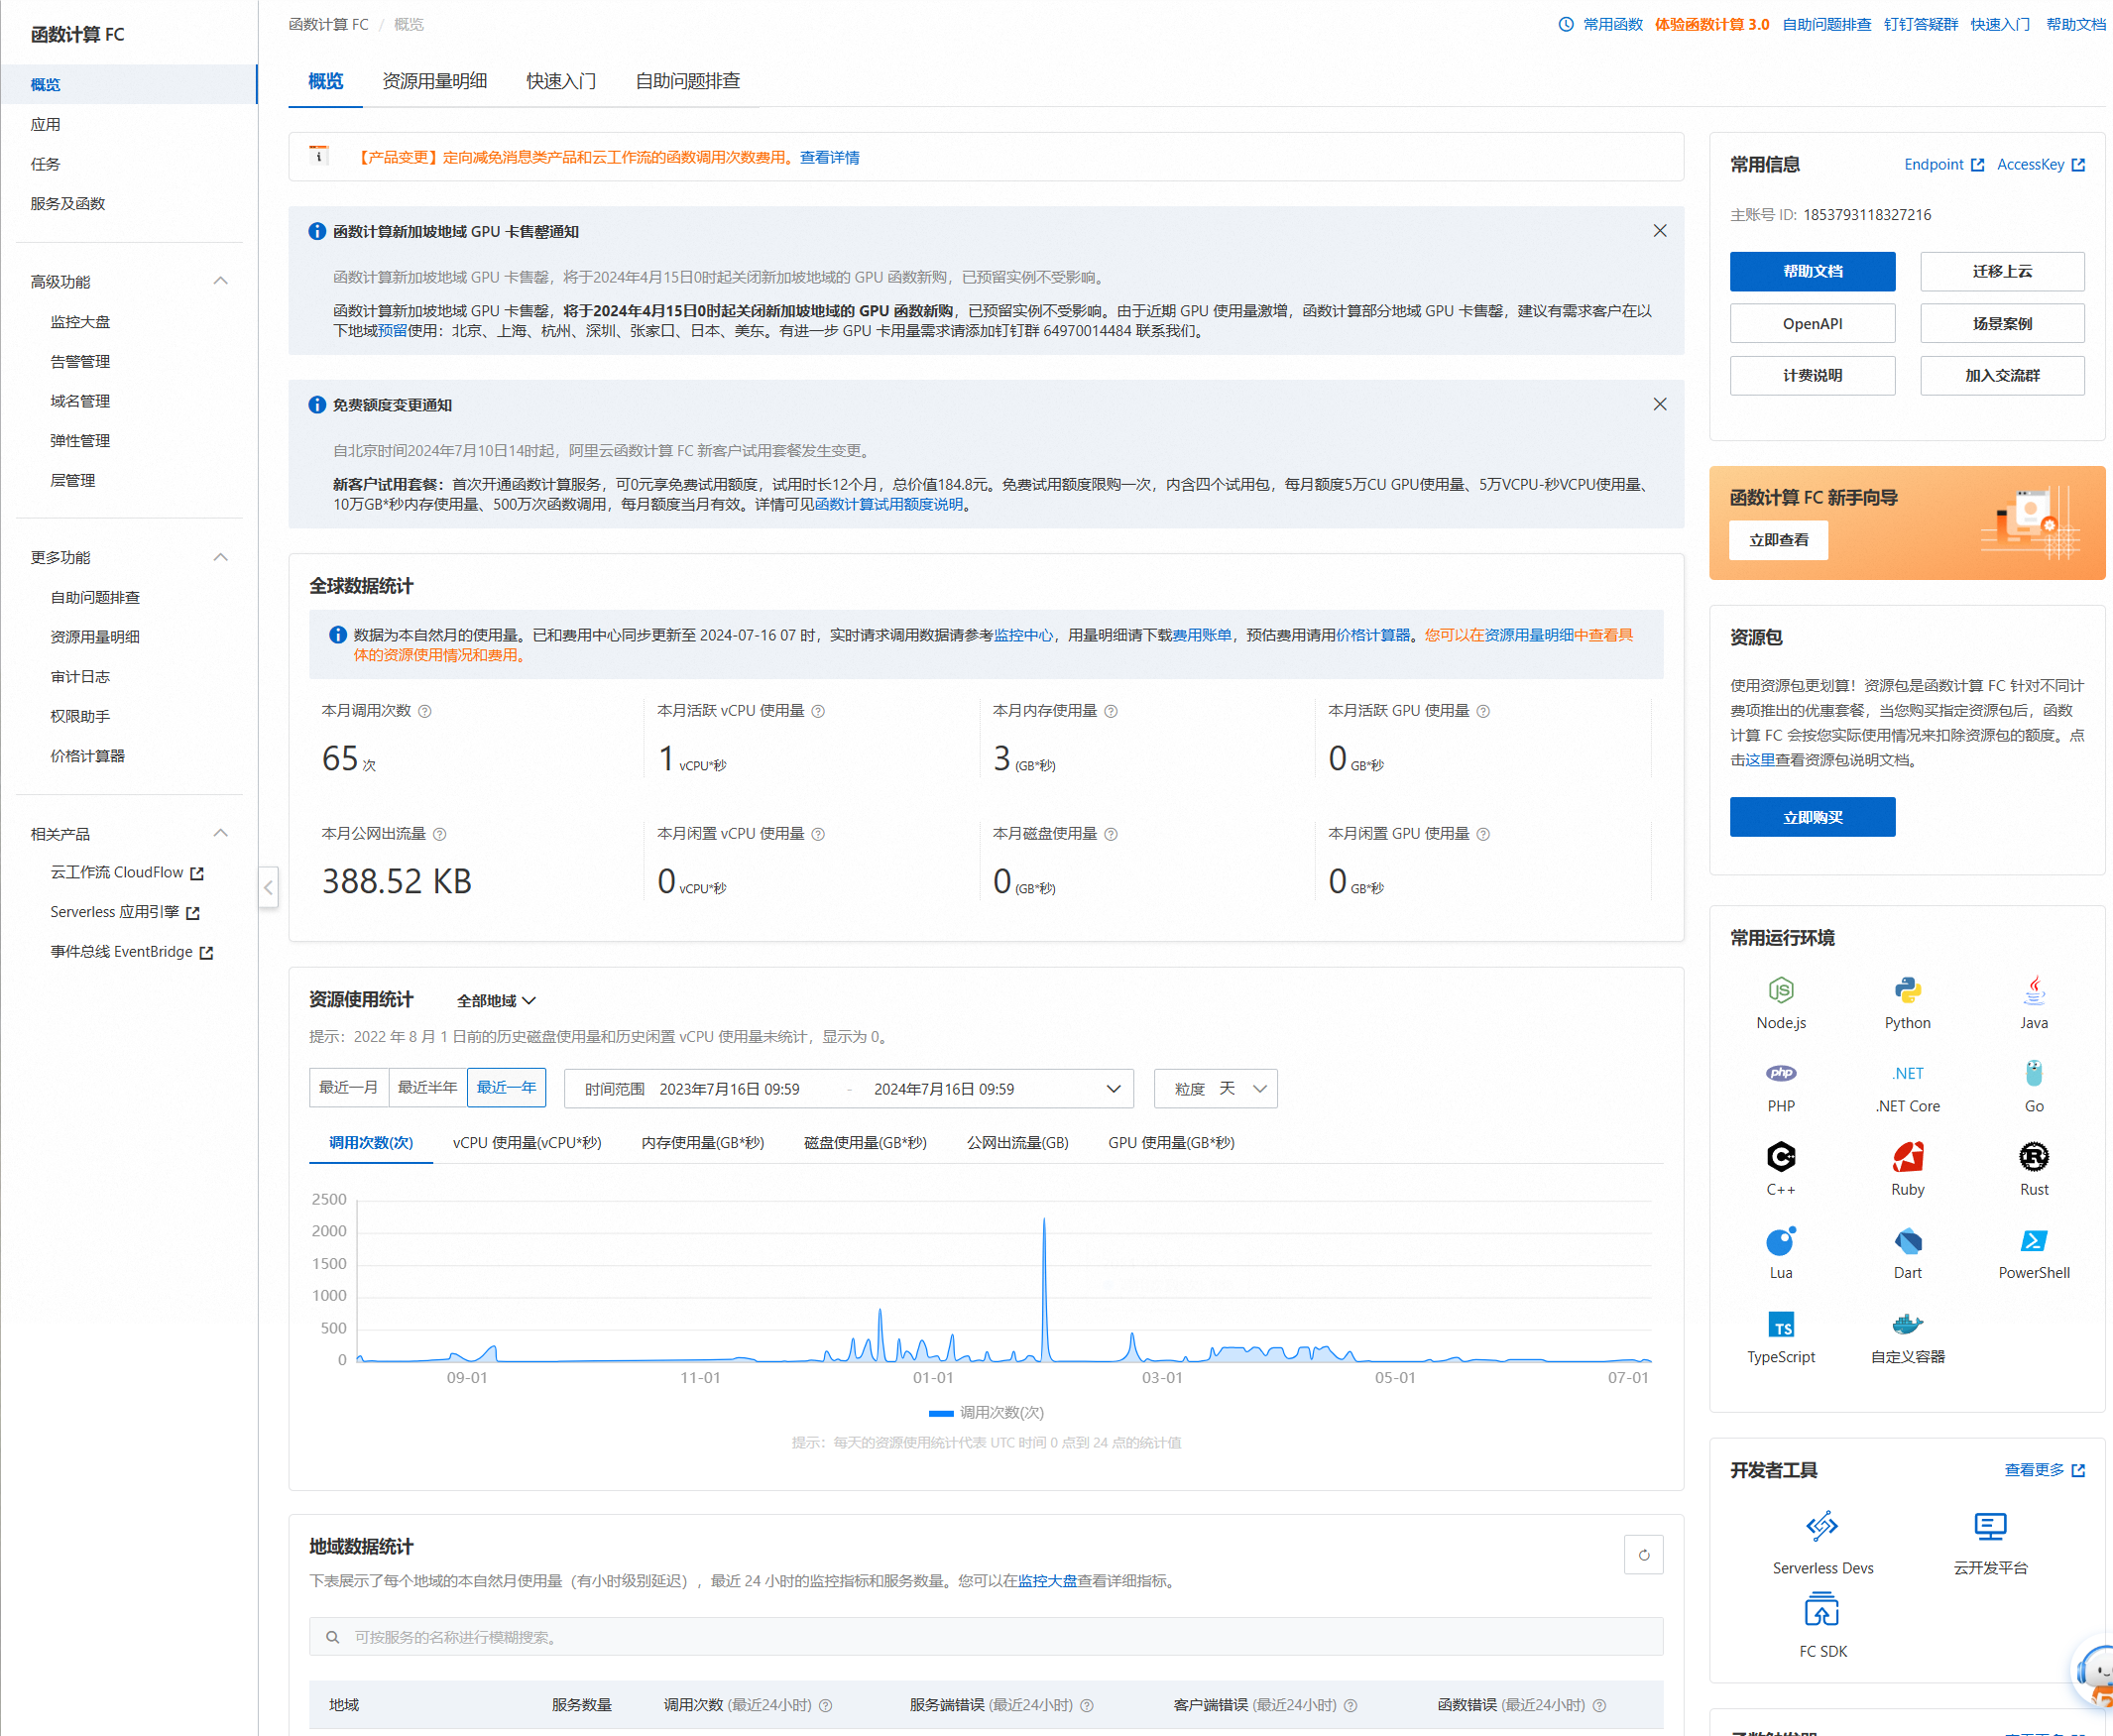
Task: Open 体验函数计算 3.0 link
Action: (1711, 25)
